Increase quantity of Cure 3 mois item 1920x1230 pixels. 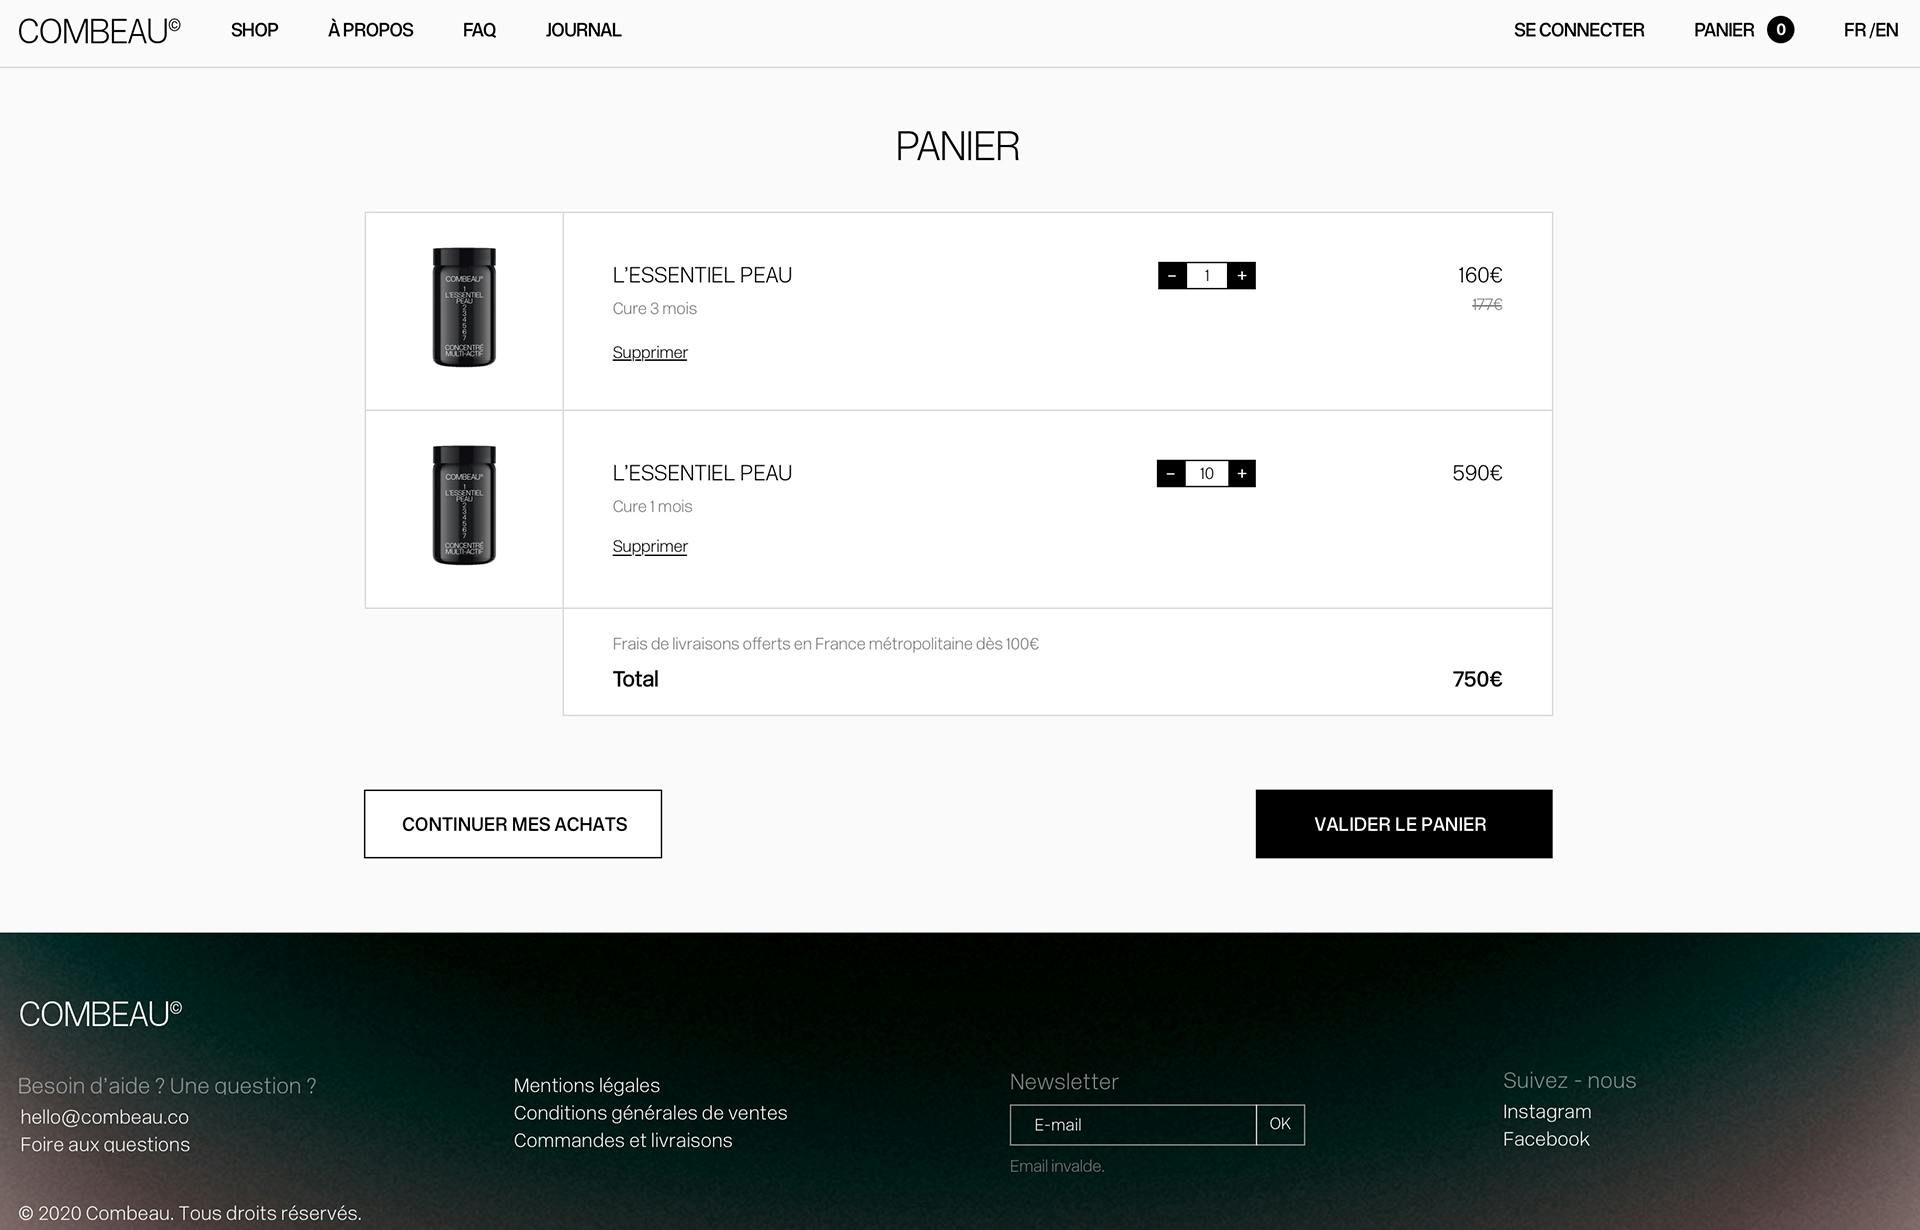click(x=1242, y=276)
